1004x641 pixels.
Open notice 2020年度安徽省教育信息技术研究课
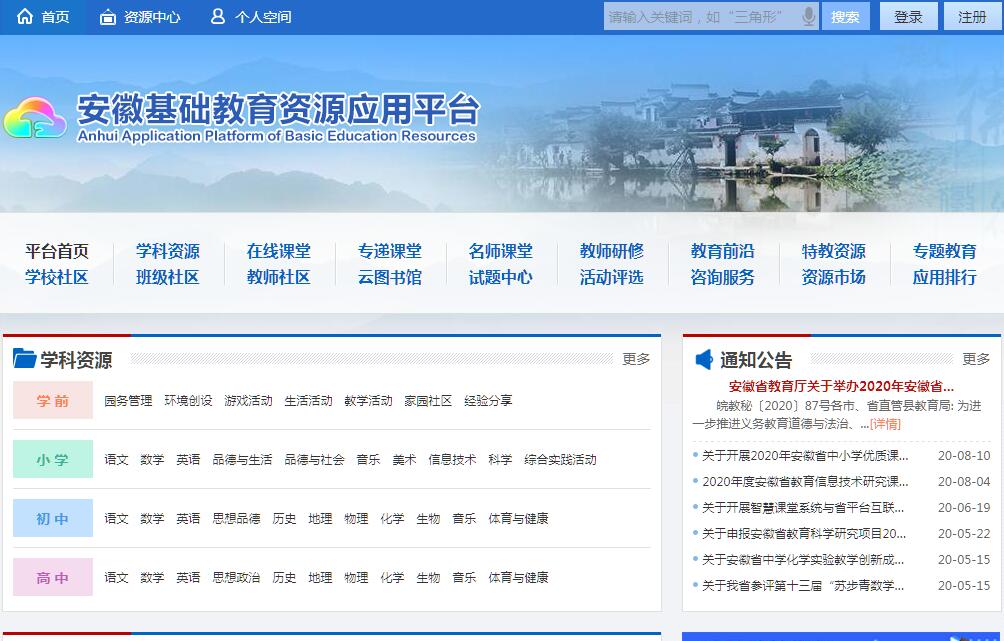[x=805, y=482]
